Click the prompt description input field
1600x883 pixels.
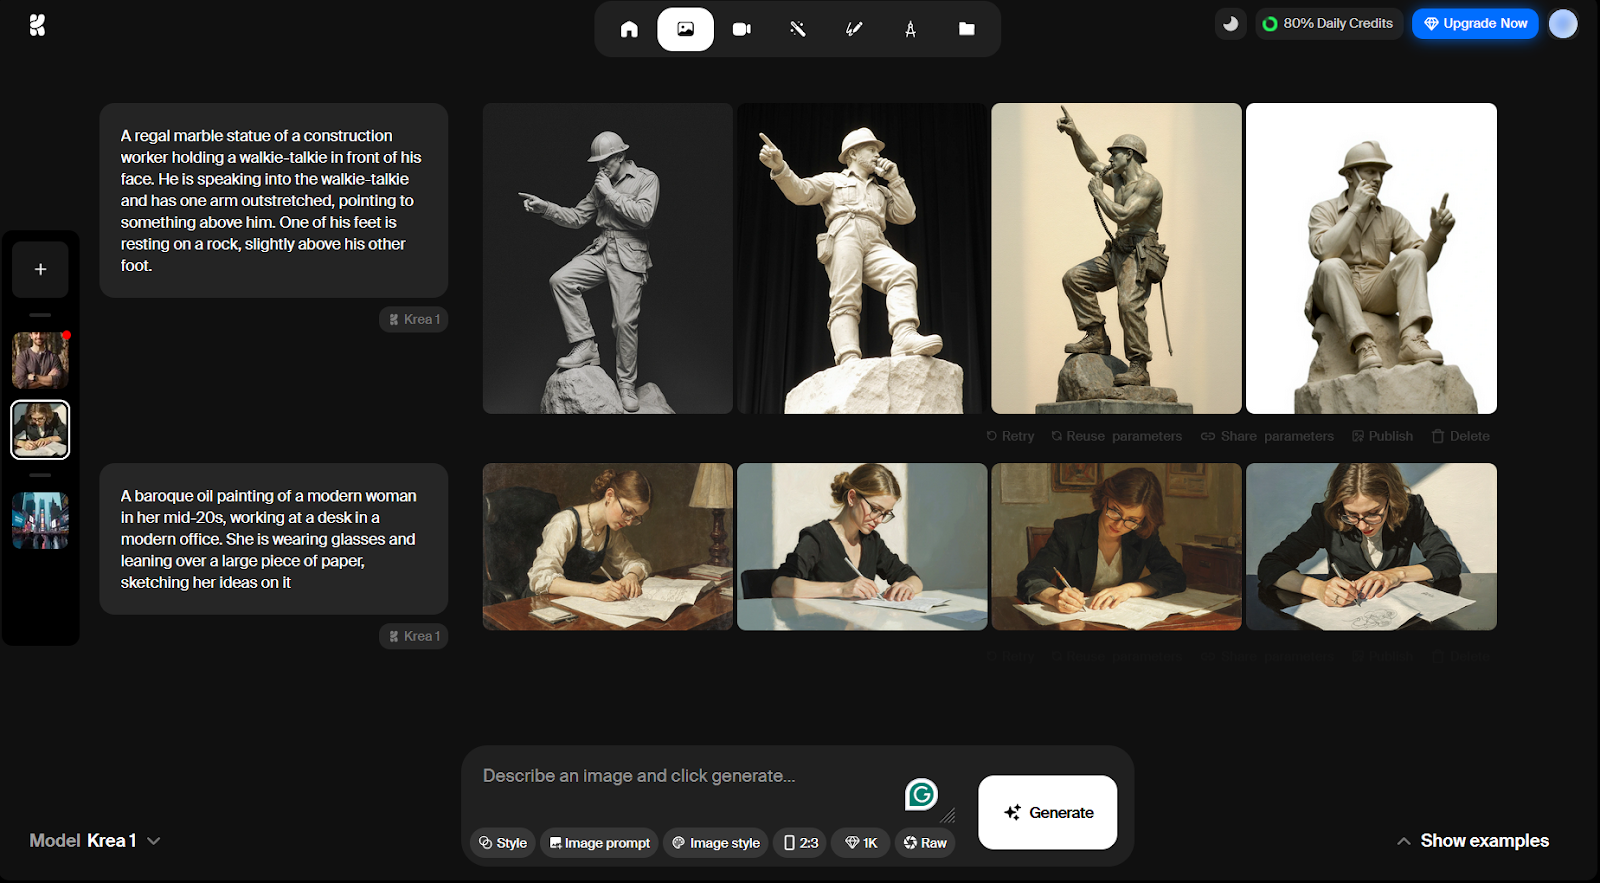(x=680, y=776)
